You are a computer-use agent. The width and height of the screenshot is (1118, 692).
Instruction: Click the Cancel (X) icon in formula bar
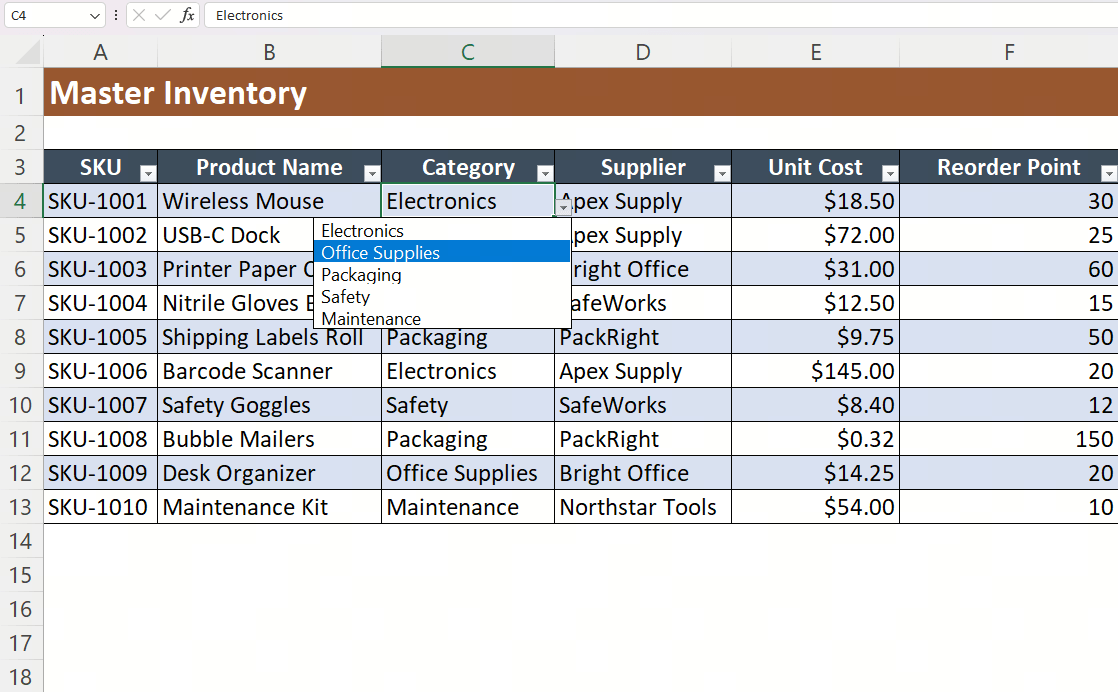[139, 15]
